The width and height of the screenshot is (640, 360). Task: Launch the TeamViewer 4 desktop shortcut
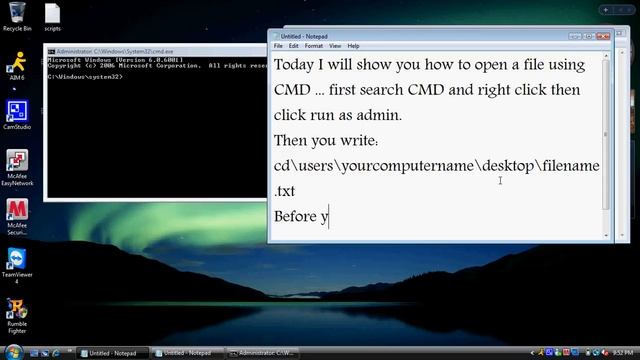tap(17, 266)
